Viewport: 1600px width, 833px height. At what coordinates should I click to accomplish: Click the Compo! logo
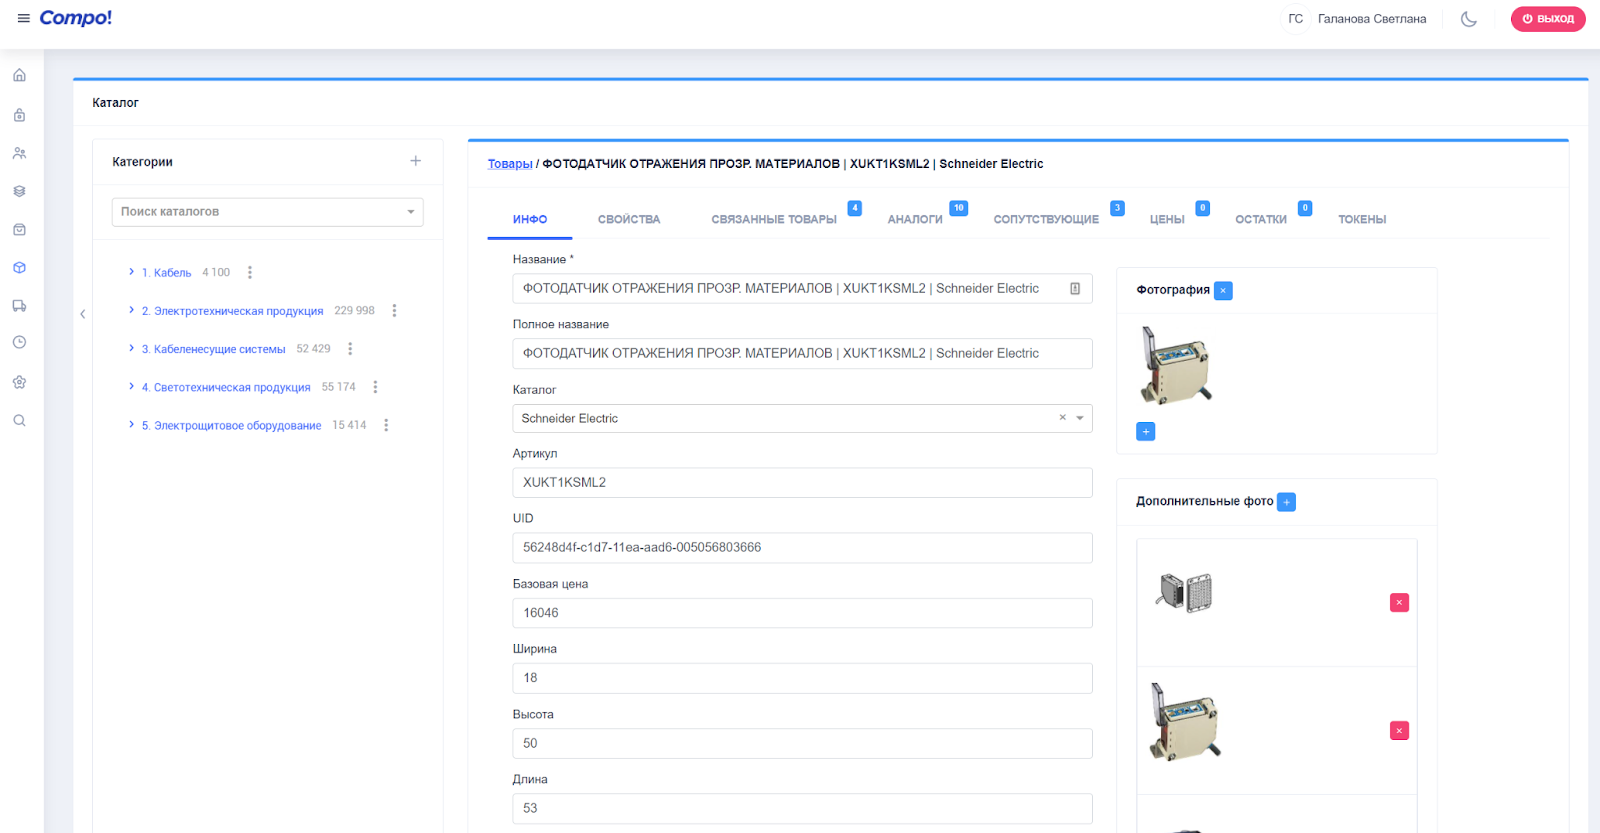76,18
